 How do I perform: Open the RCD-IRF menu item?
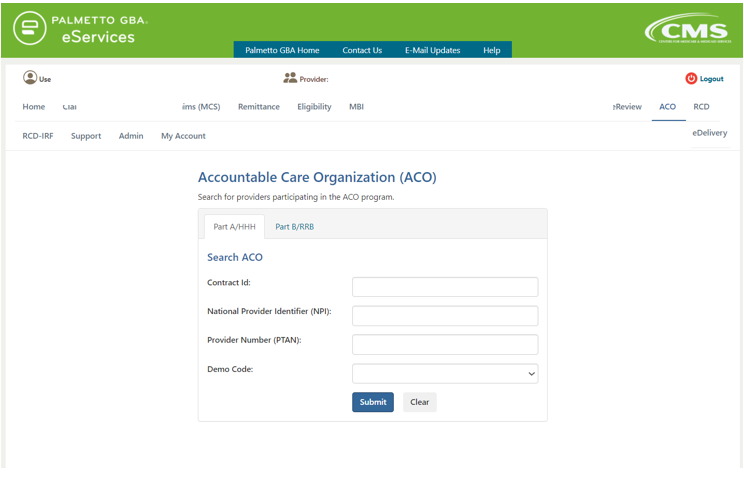(x=38, y=136)
